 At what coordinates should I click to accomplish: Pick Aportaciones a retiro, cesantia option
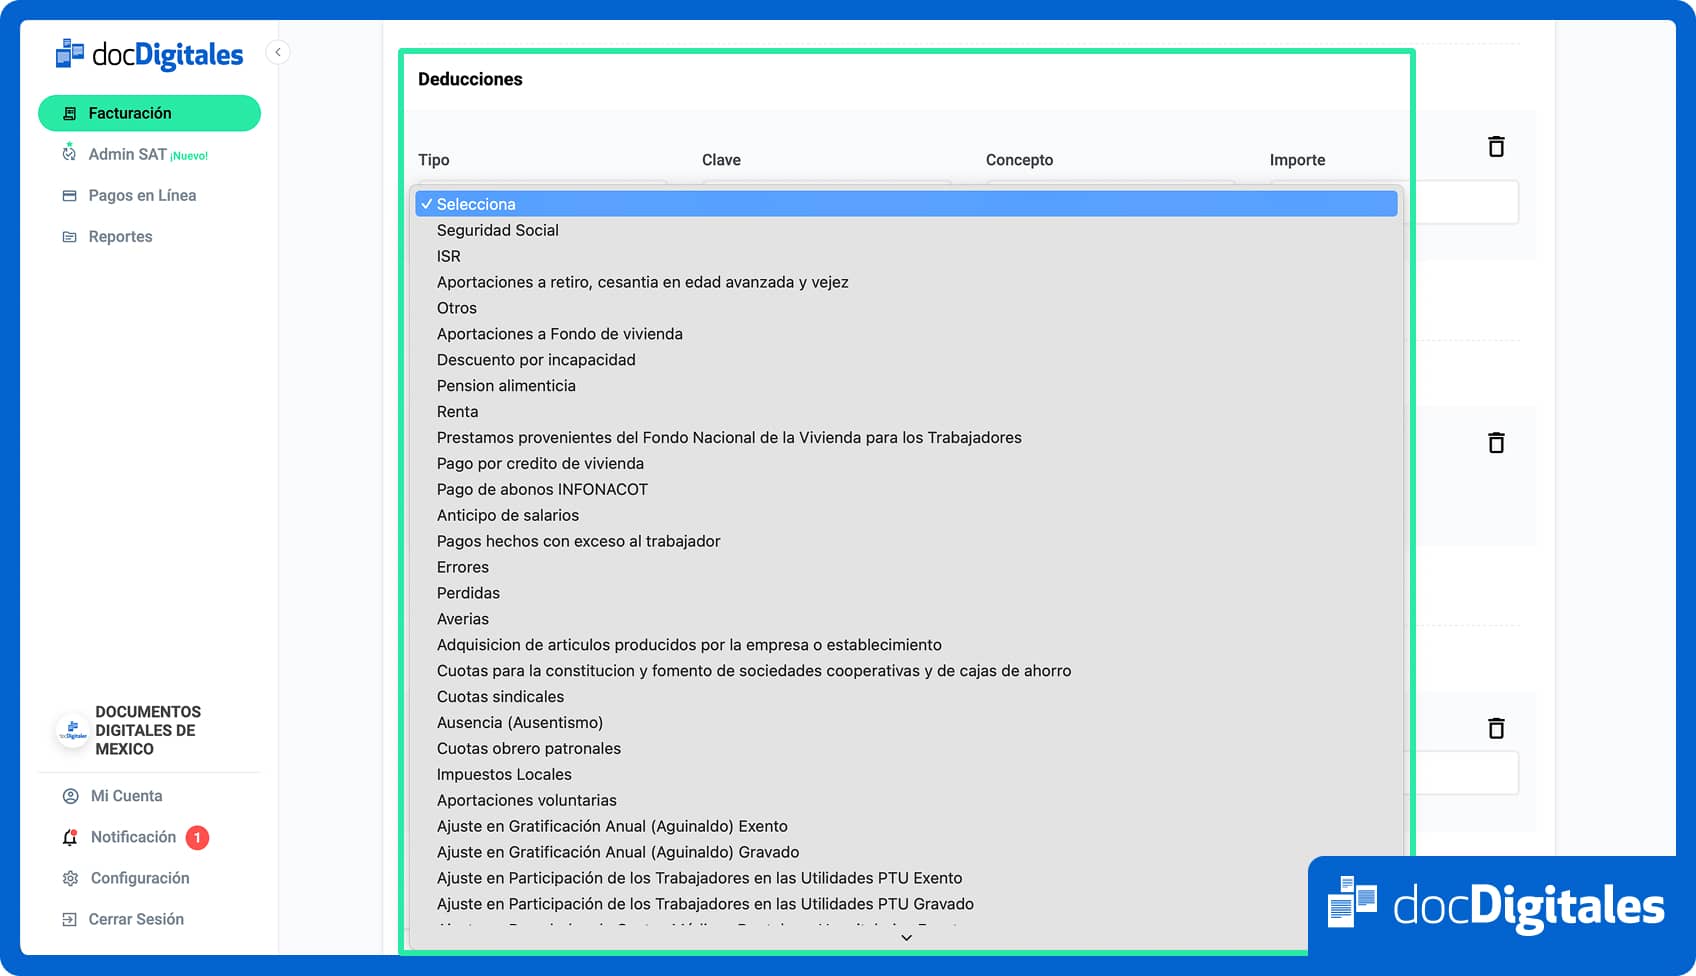tap(906, 282)
